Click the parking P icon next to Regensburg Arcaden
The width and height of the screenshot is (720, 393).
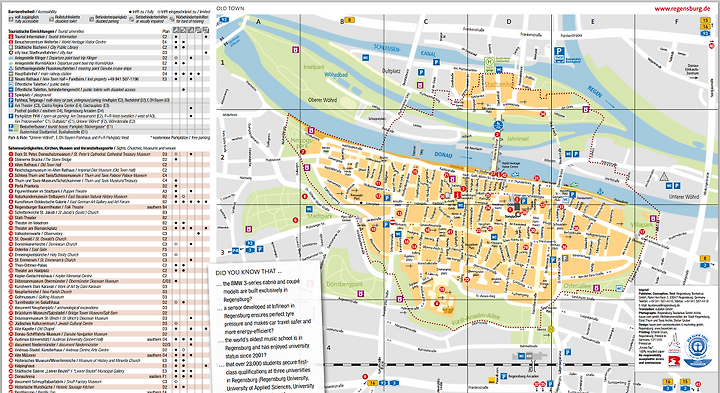(504, 376)
